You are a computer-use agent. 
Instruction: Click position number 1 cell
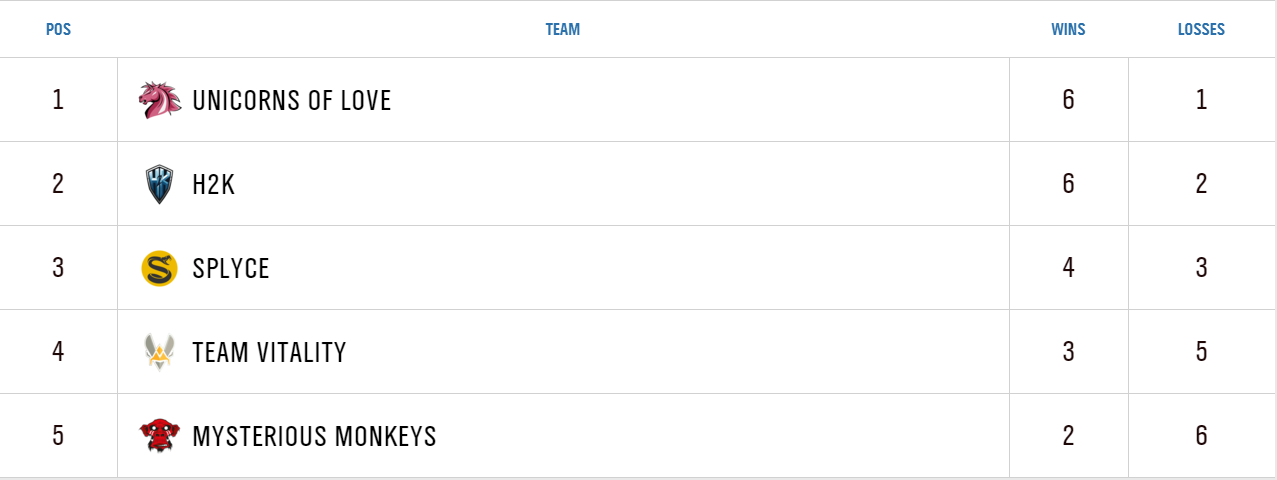(x=58, y=100)
